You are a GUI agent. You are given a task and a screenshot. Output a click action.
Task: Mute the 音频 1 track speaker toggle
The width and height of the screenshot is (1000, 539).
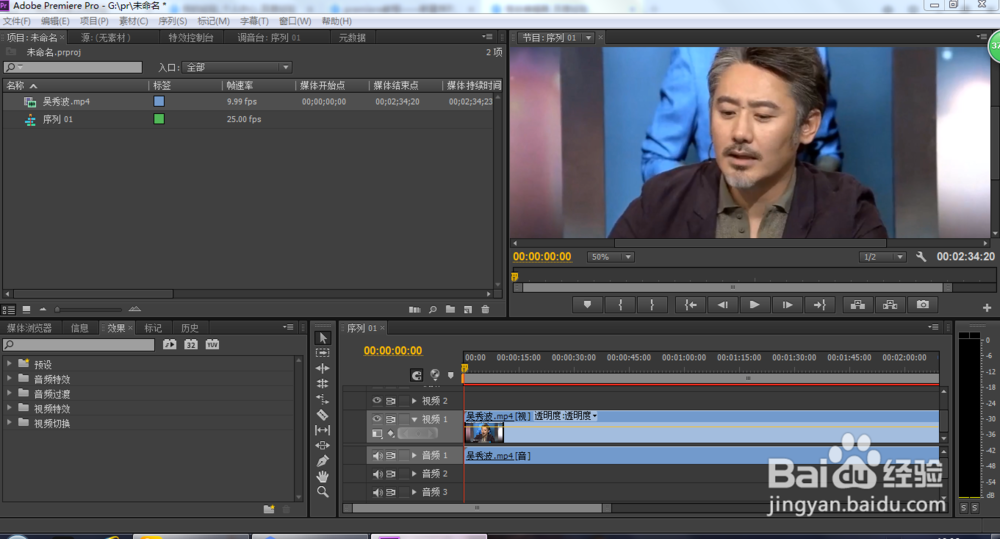coord(378,455)
